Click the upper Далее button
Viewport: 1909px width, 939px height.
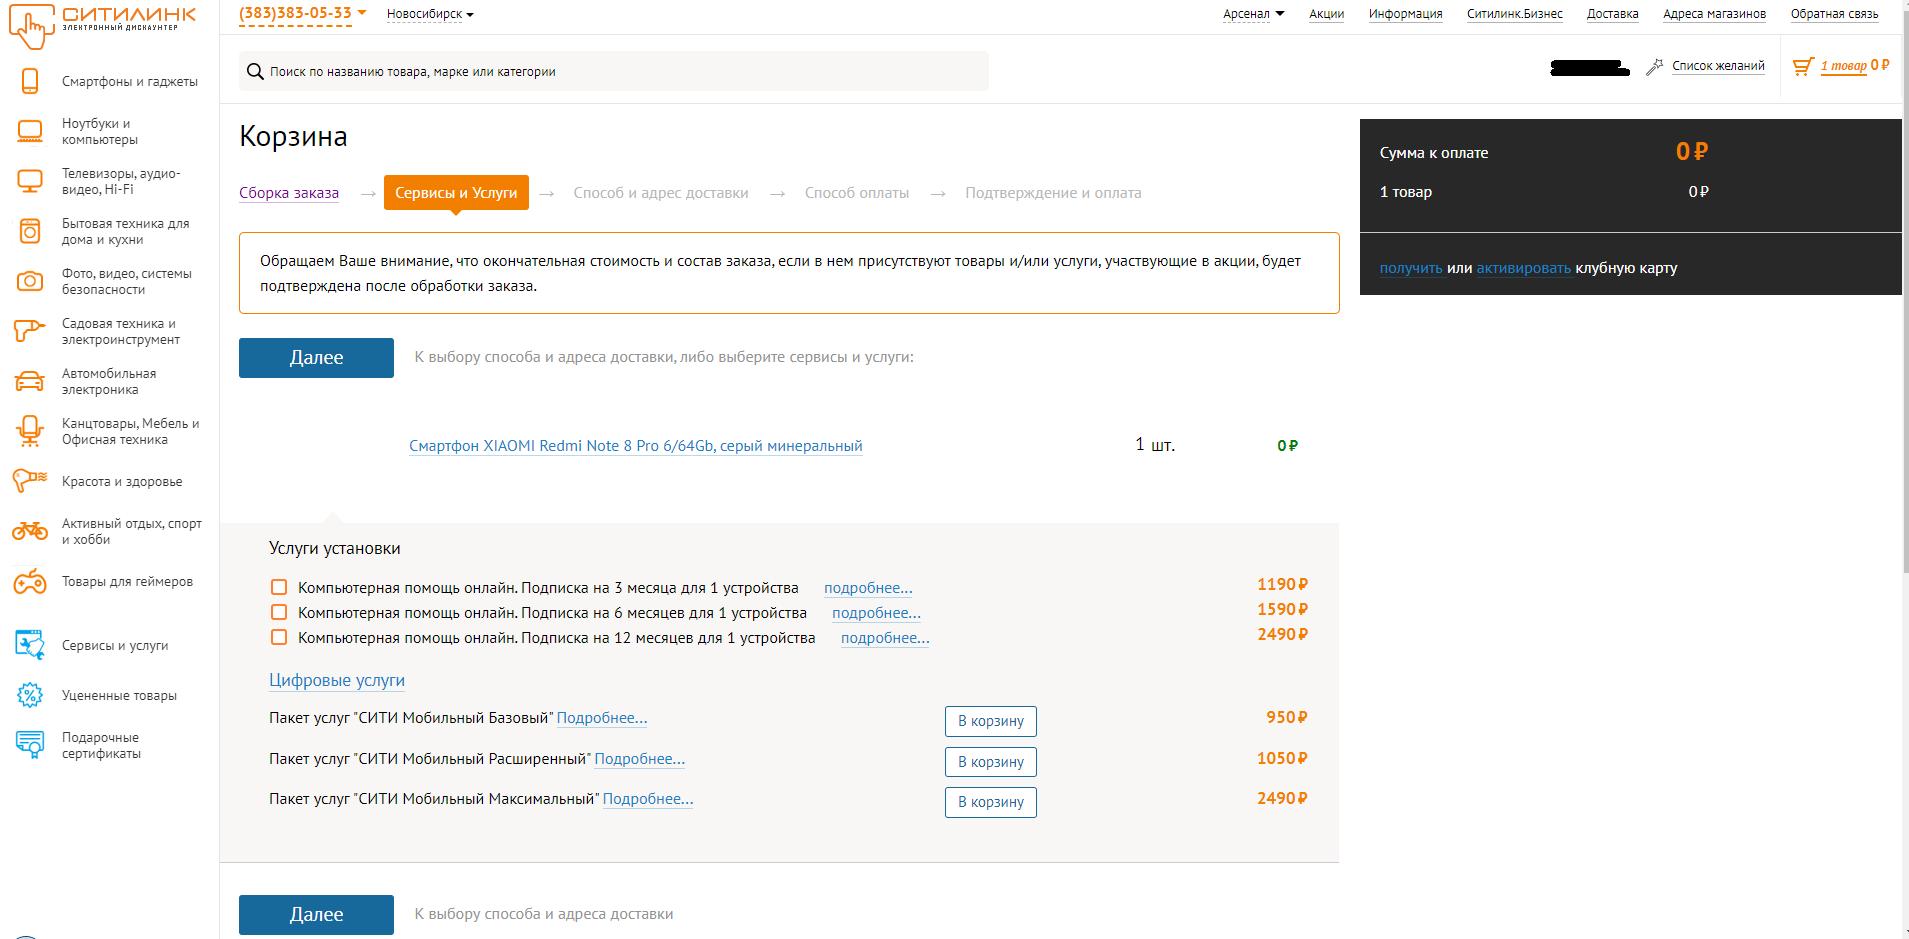[316, 358]
